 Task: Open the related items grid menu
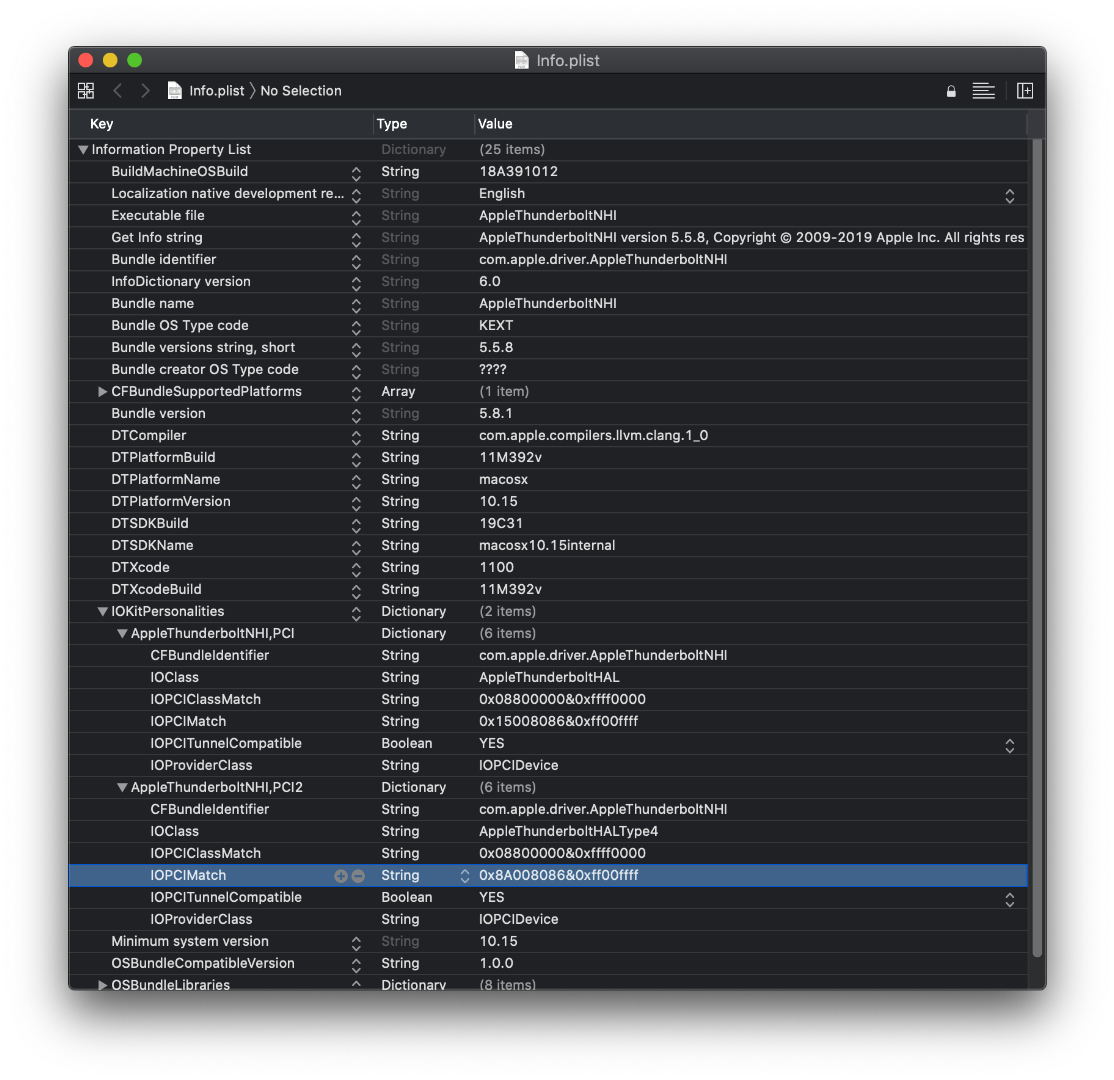point(86,91)
